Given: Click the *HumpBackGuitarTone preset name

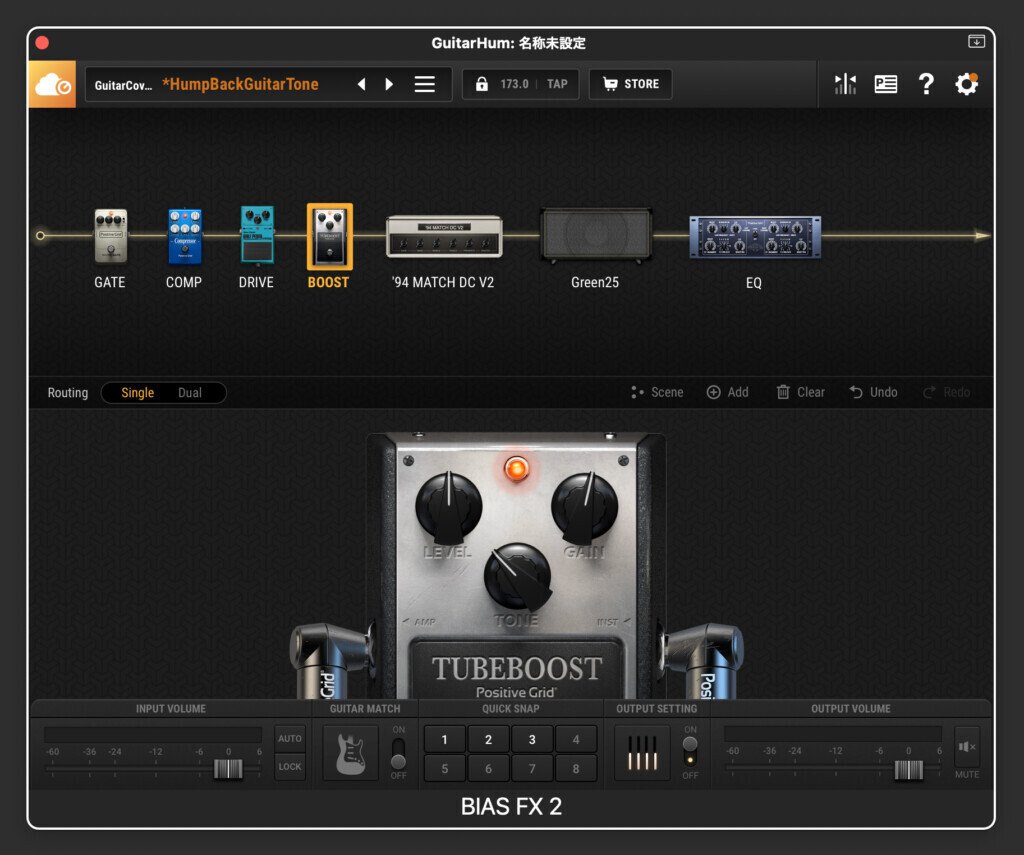Looking at the screenshot, I should tap(240, 84).
